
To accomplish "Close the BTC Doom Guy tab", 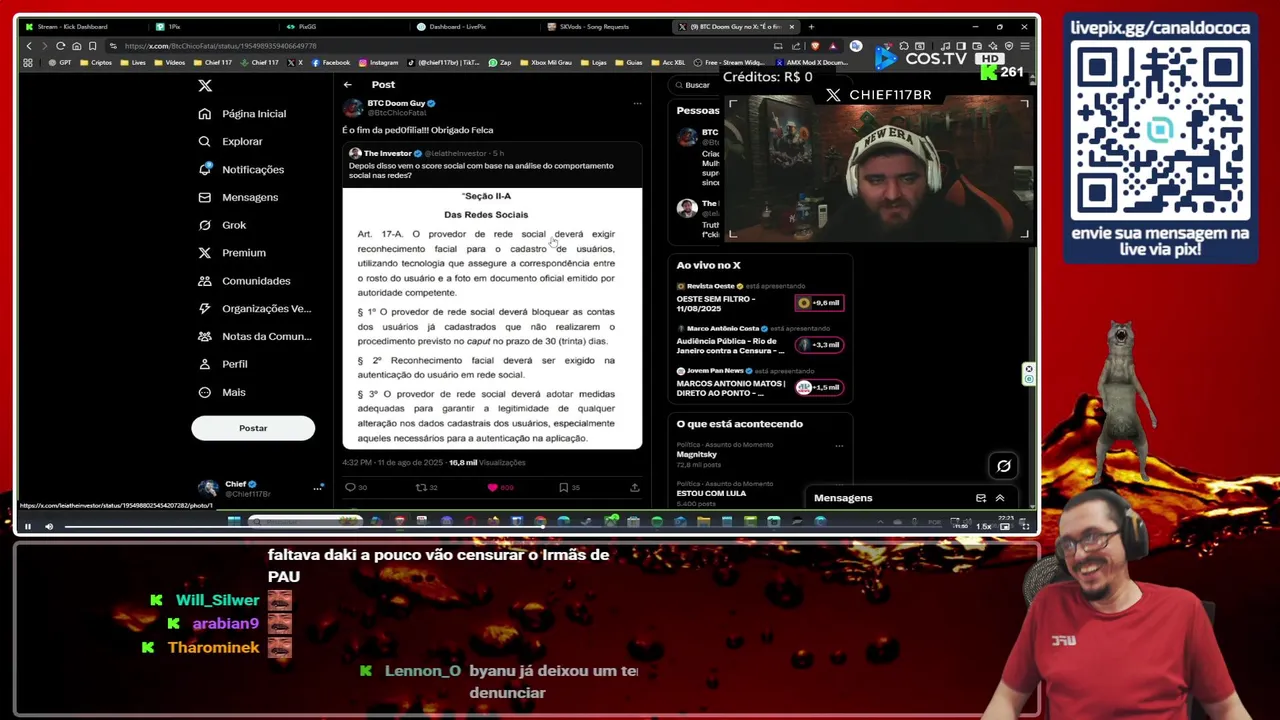I will 792,27.
